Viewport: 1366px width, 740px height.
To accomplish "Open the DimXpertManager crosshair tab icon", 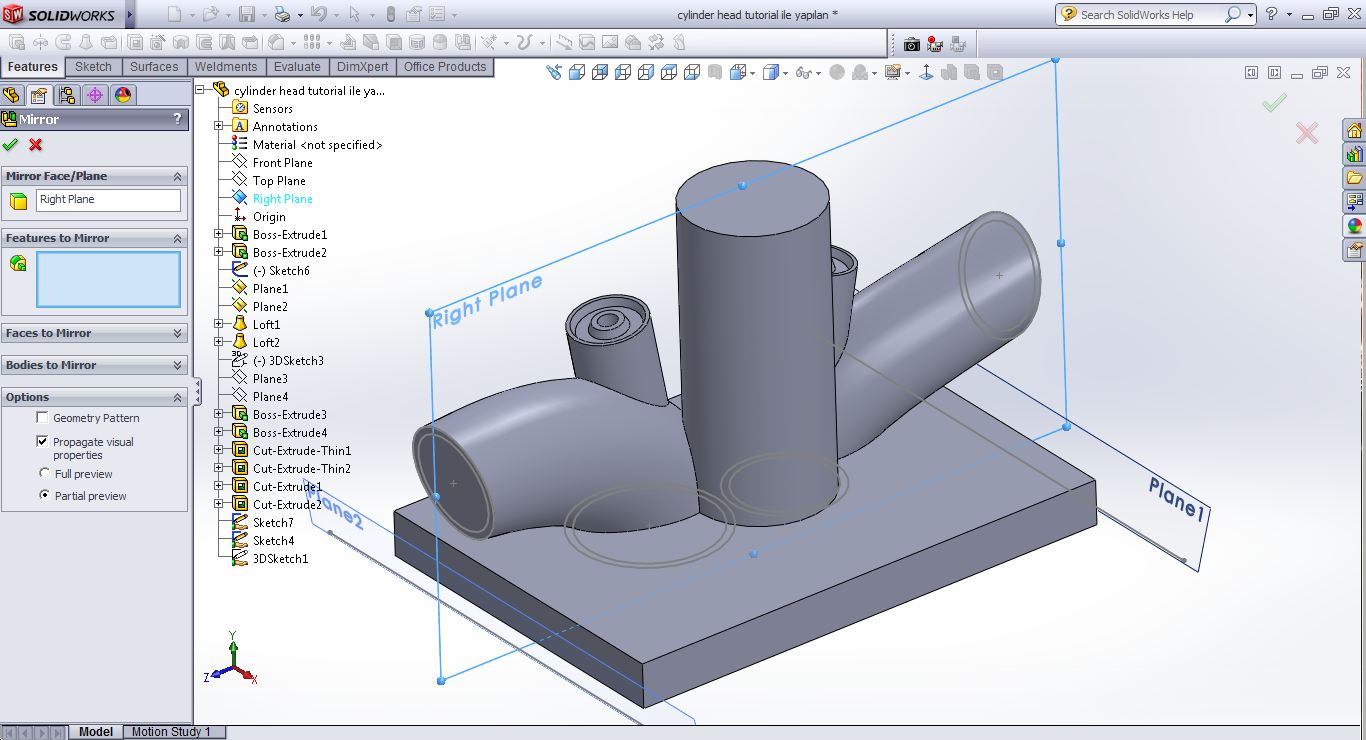I will click(x=95, y=95).
